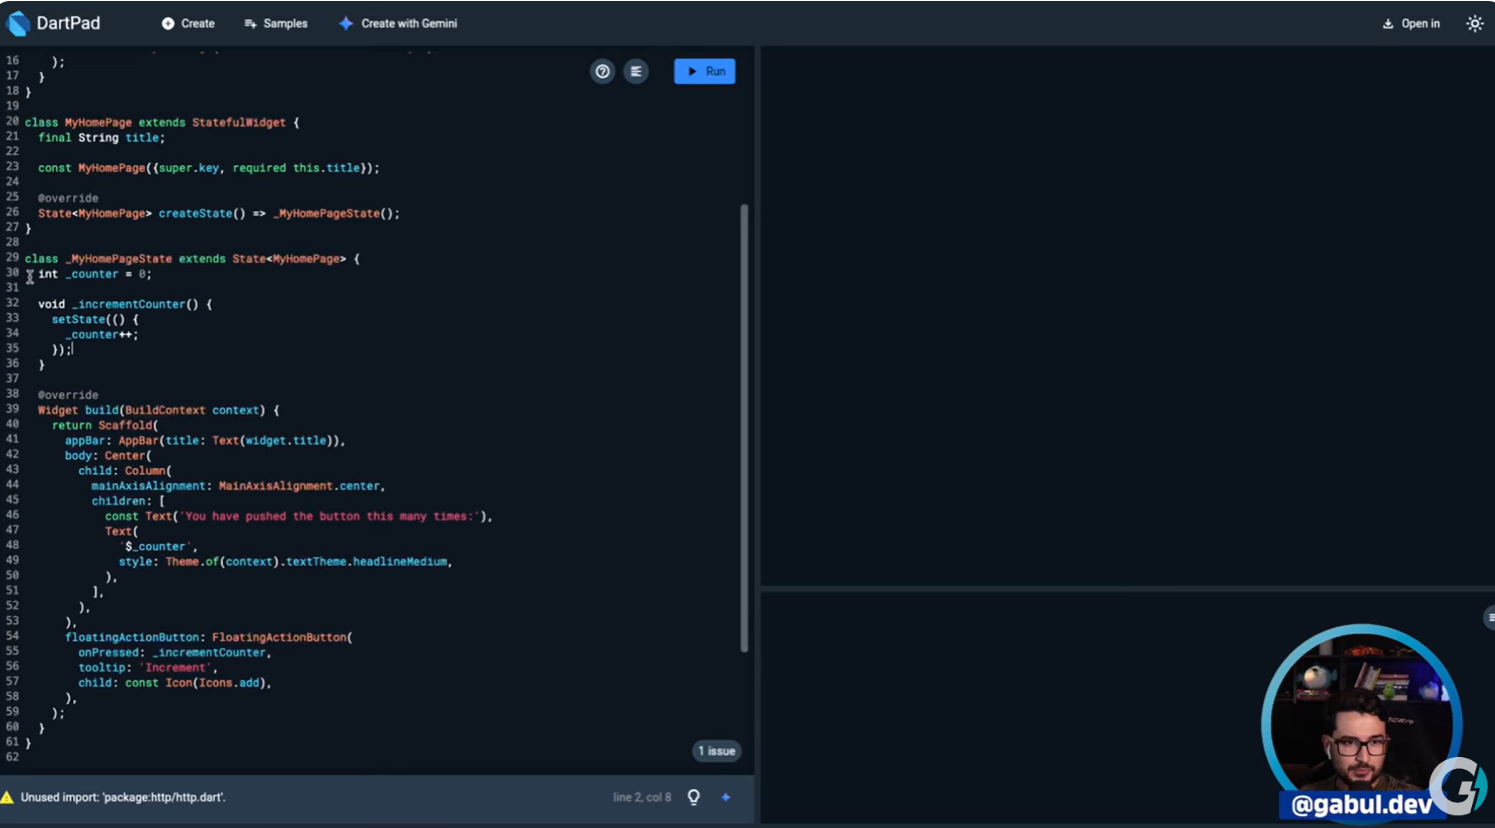Open the "Open in" dropdown
Screen dimensions: 1495x828
click(1411, 23)
